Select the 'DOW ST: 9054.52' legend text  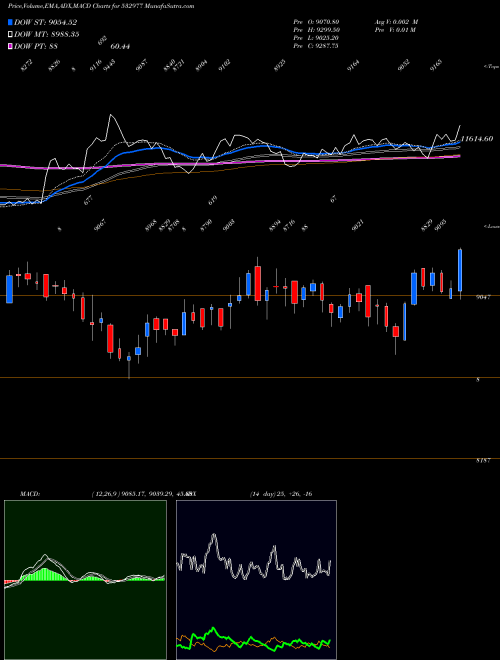pyautogui.click(x=45, y=22)
